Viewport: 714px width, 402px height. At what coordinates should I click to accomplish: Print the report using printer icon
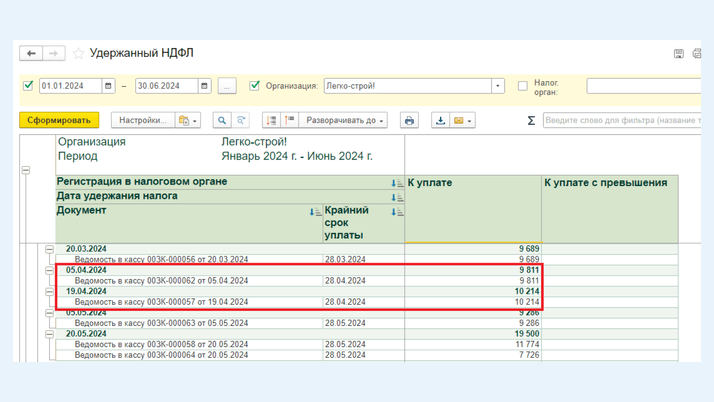pyautogui.click(x=409, y=121)
